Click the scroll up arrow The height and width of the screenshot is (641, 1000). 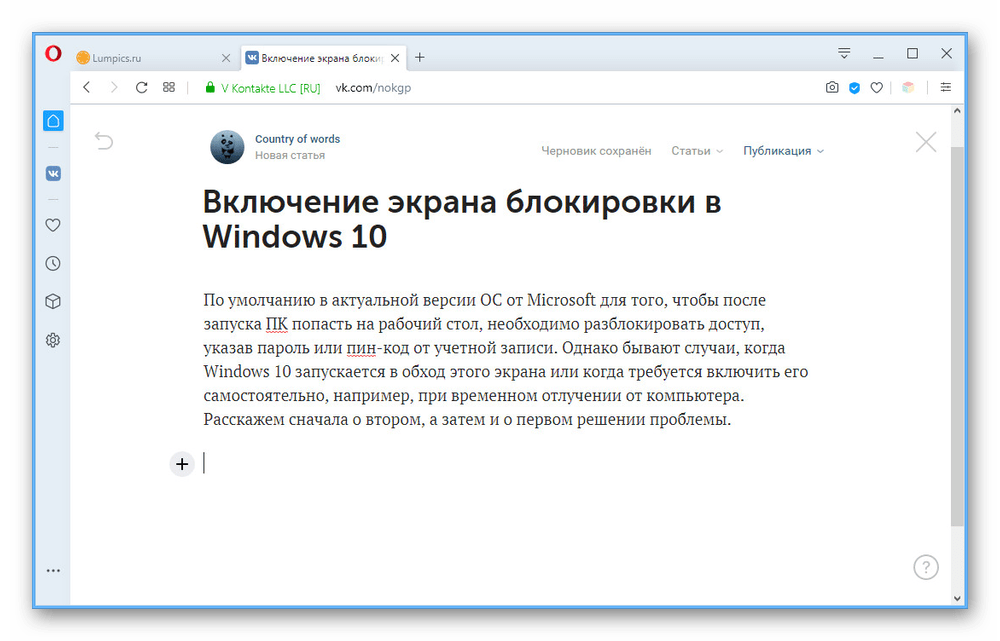click(x=957, y=111)
